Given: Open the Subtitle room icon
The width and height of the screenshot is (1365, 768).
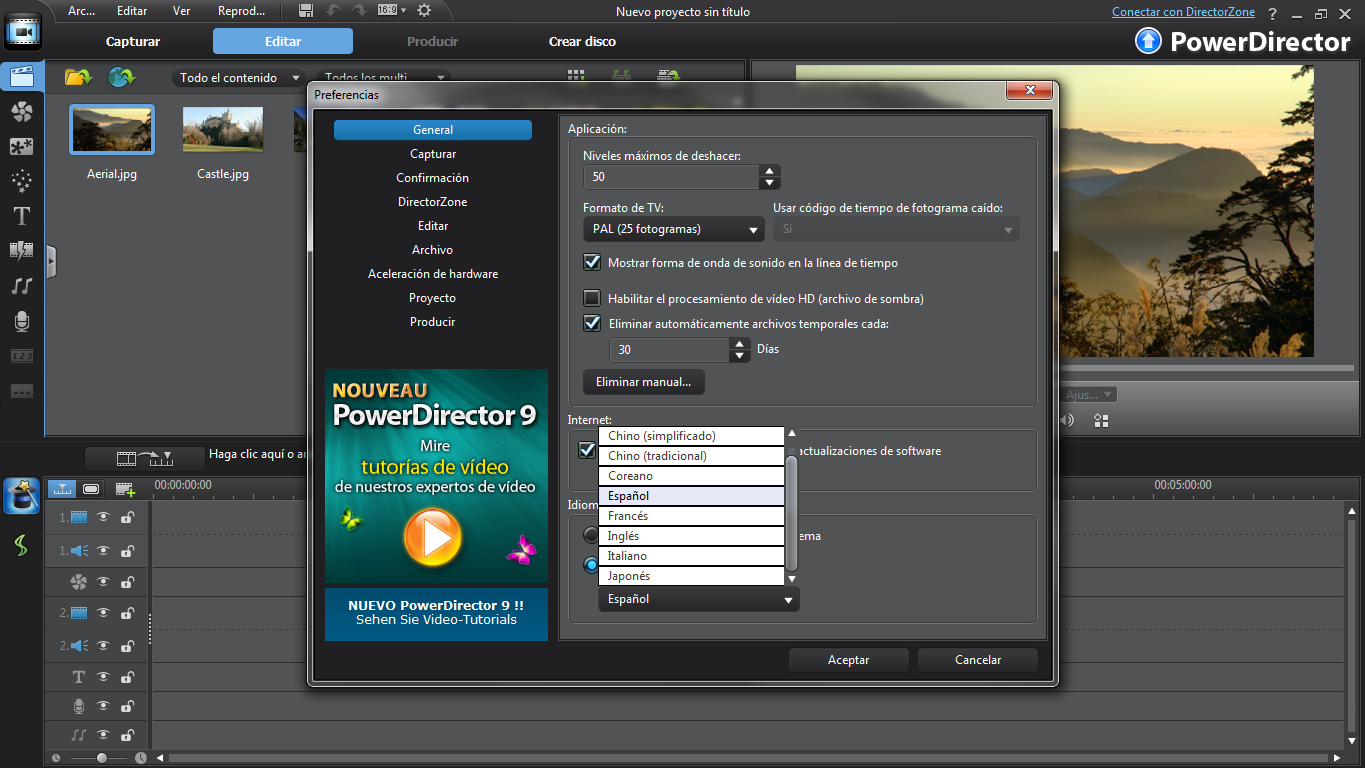Looking at the screenshot, I should click(x=21, y=390).
